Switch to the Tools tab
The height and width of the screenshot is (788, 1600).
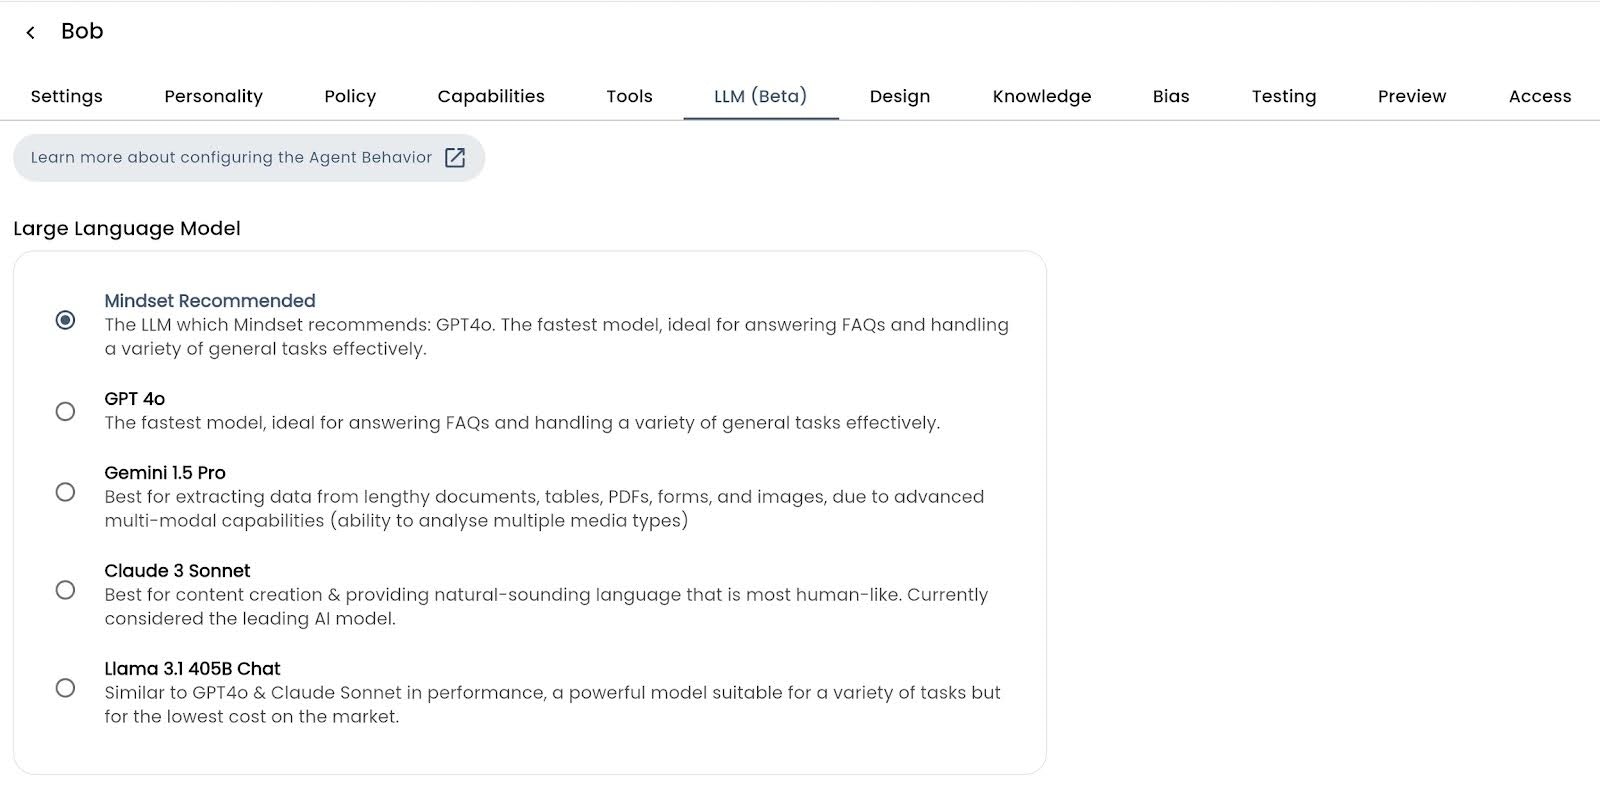(x=629, y=96)
